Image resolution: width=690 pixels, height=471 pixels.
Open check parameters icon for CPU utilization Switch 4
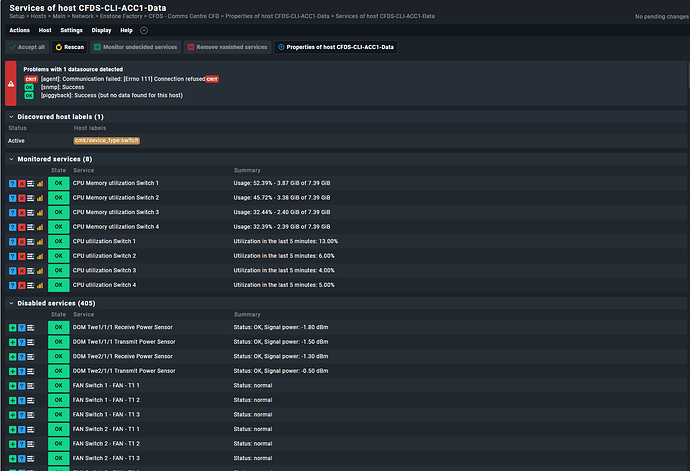(31, 285)
